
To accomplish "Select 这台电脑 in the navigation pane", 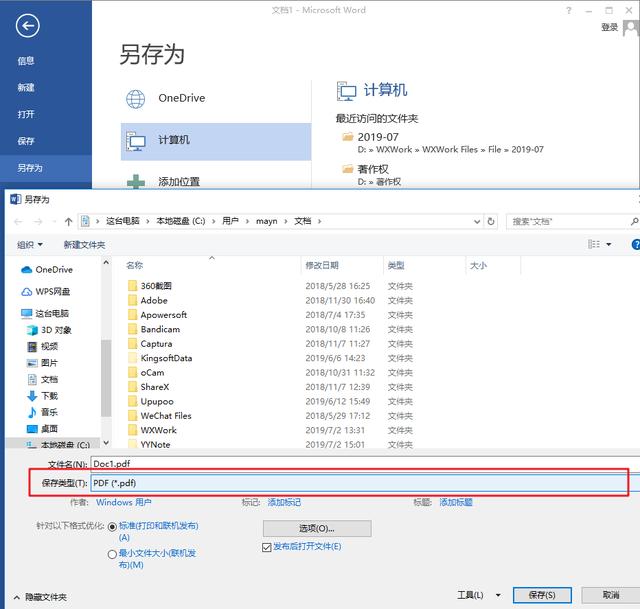I will click(45, 313).
